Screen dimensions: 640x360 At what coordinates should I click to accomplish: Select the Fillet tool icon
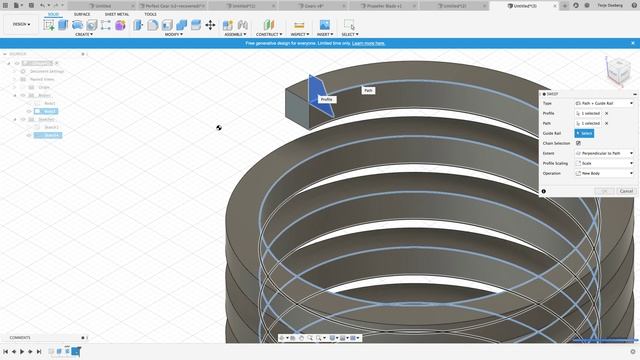pyautogui.click(x=153, y=25)
